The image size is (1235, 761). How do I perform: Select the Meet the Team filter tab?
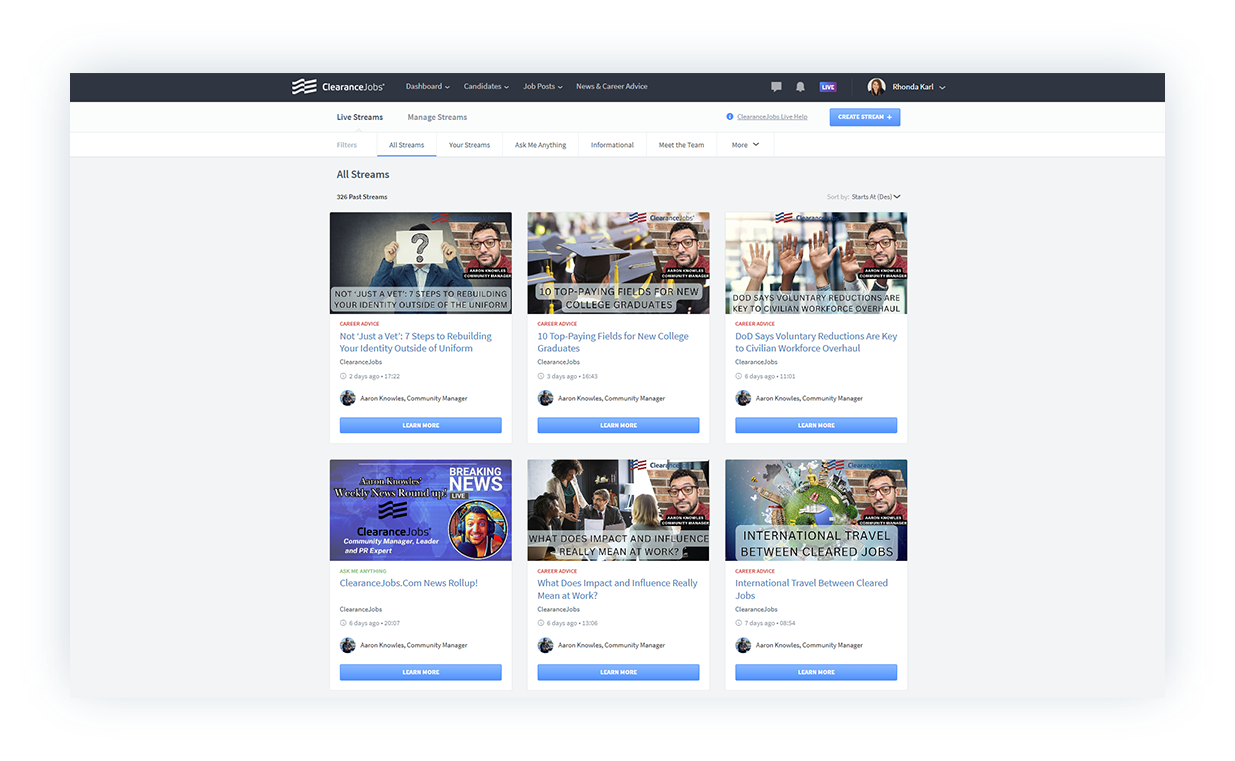[x=681, y=145]
